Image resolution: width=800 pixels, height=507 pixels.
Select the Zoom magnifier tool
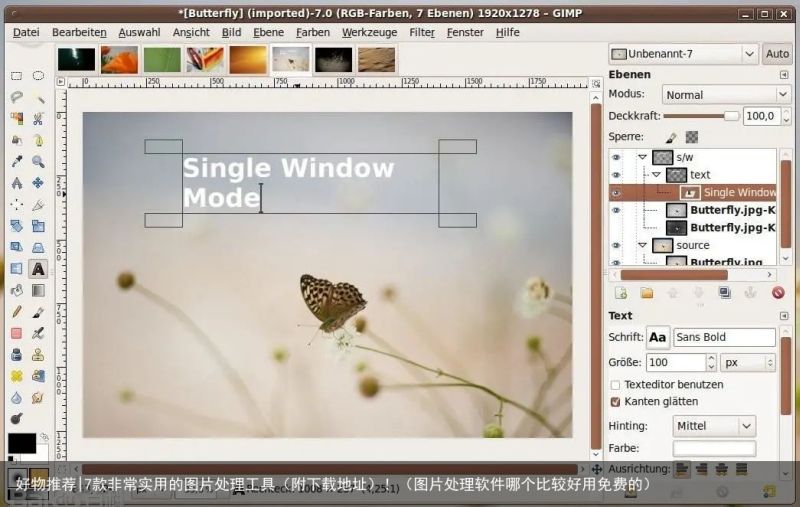(38, 162)
